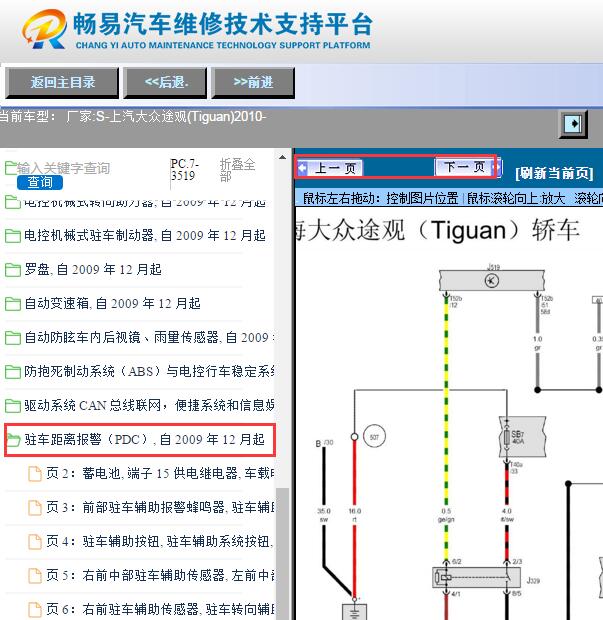Click document icon of 页 6 entry
This screenshot has width=603, height=620.
point(35,610)
